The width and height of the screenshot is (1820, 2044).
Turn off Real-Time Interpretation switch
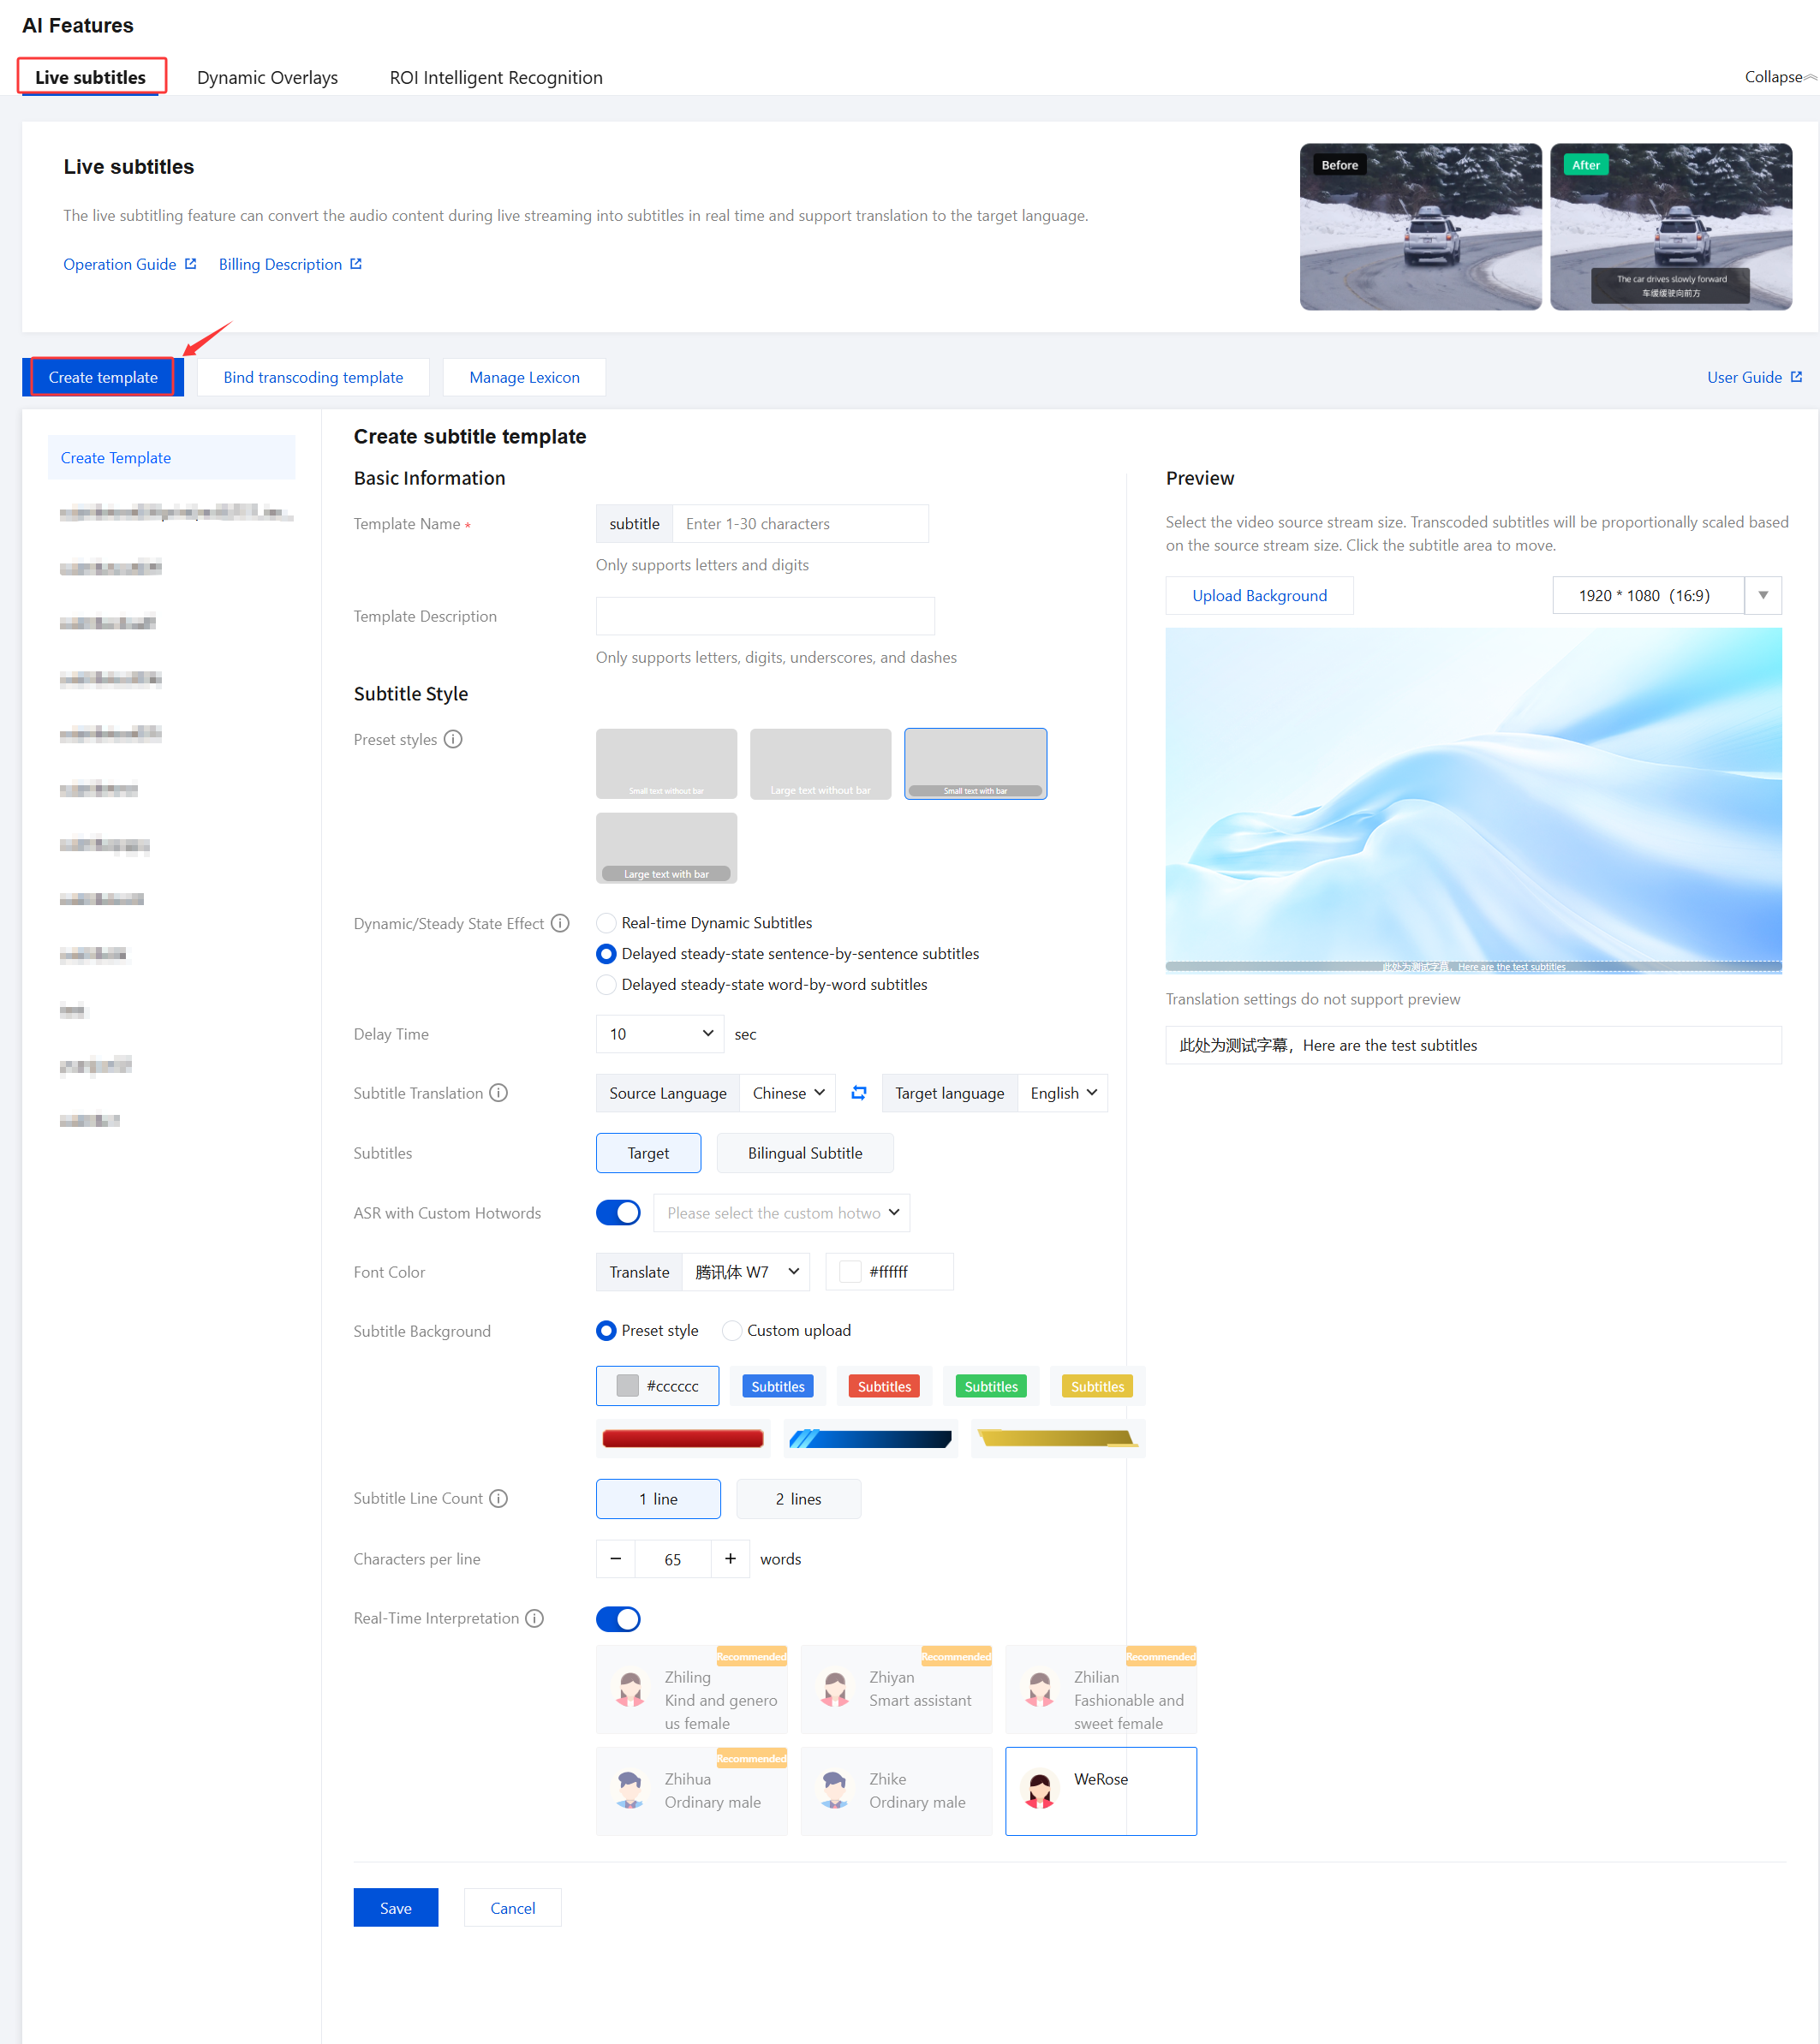618,1618
